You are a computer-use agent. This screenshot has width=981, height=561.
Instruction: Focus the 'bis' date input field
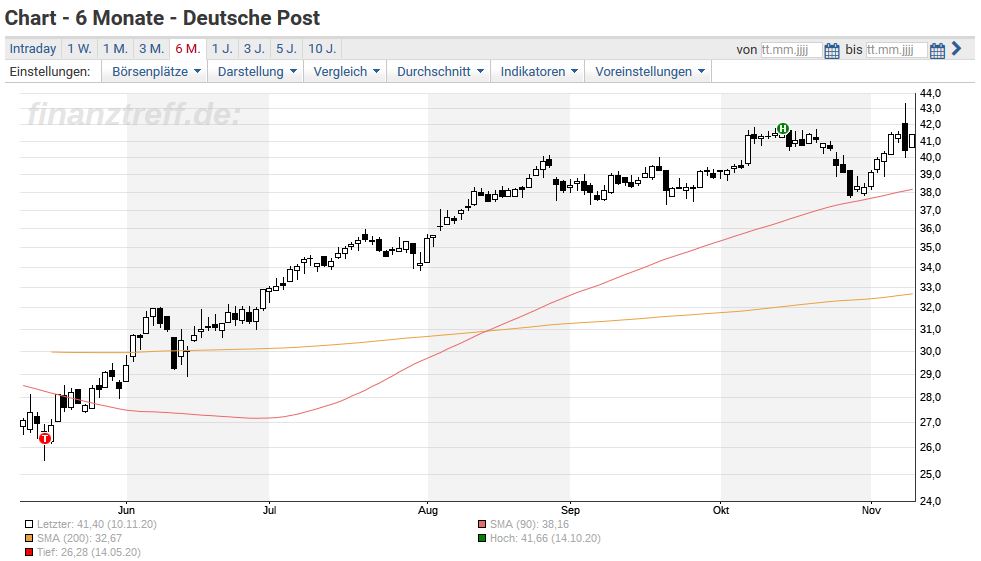[x=896, y=50]
